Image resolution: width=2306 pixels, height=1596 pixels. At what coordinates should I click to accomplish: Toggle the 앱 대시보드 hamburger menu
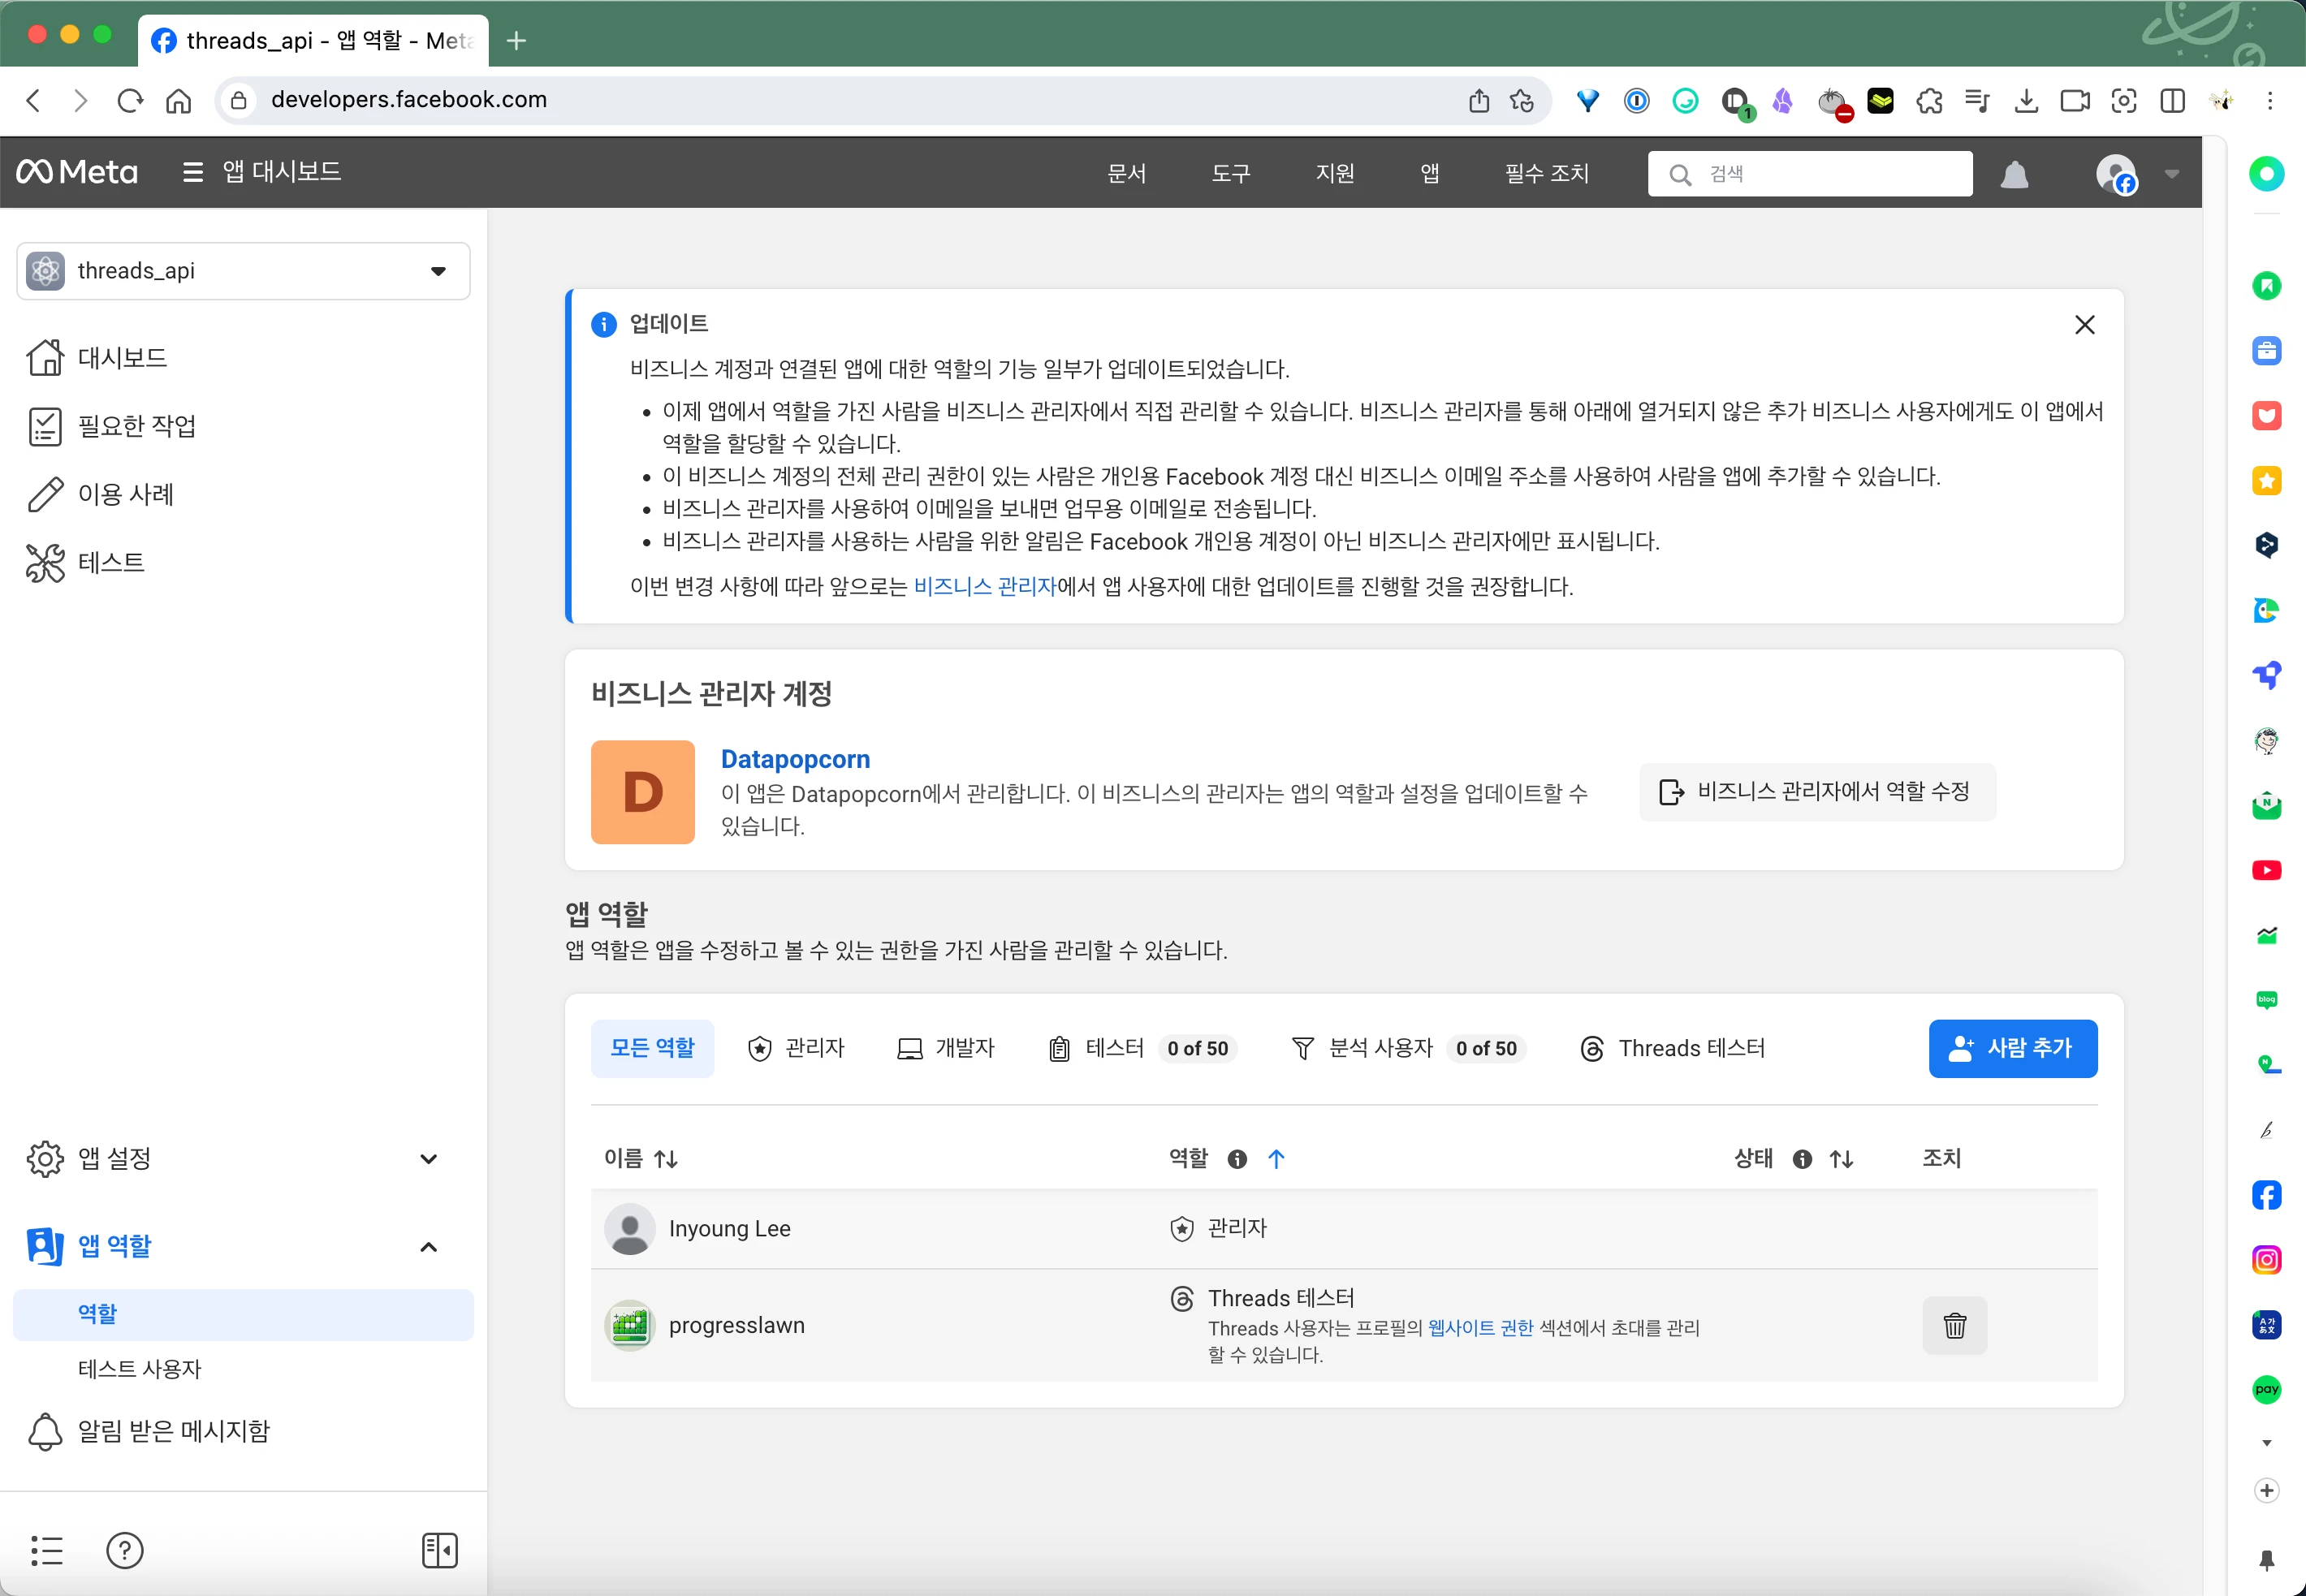193,173
